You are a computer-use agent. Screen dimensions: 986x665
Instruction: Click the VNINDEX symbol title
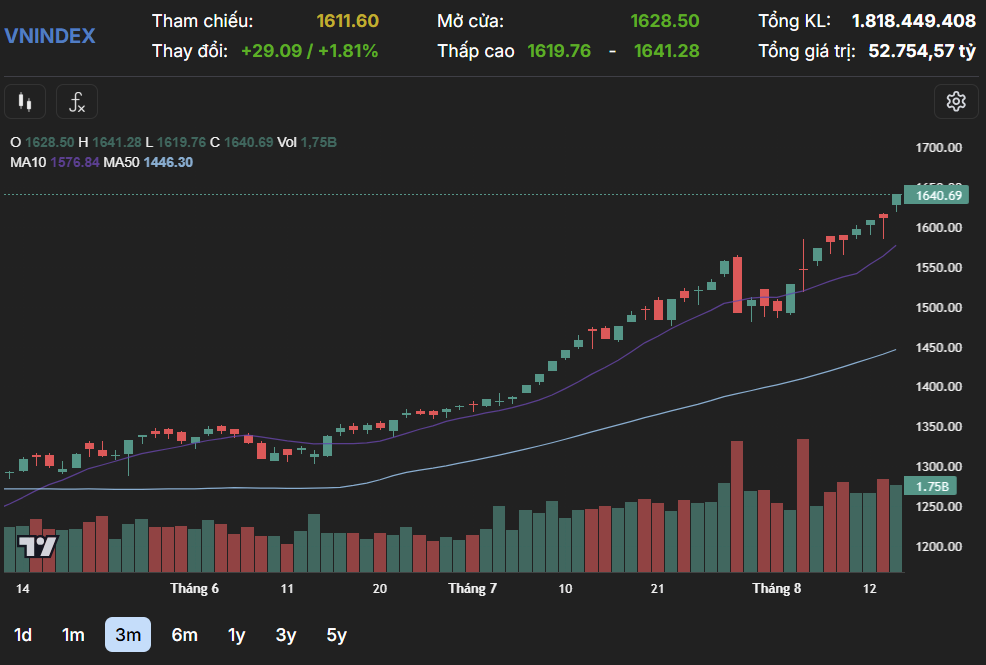pyautogui.click(x=50, y=36)
